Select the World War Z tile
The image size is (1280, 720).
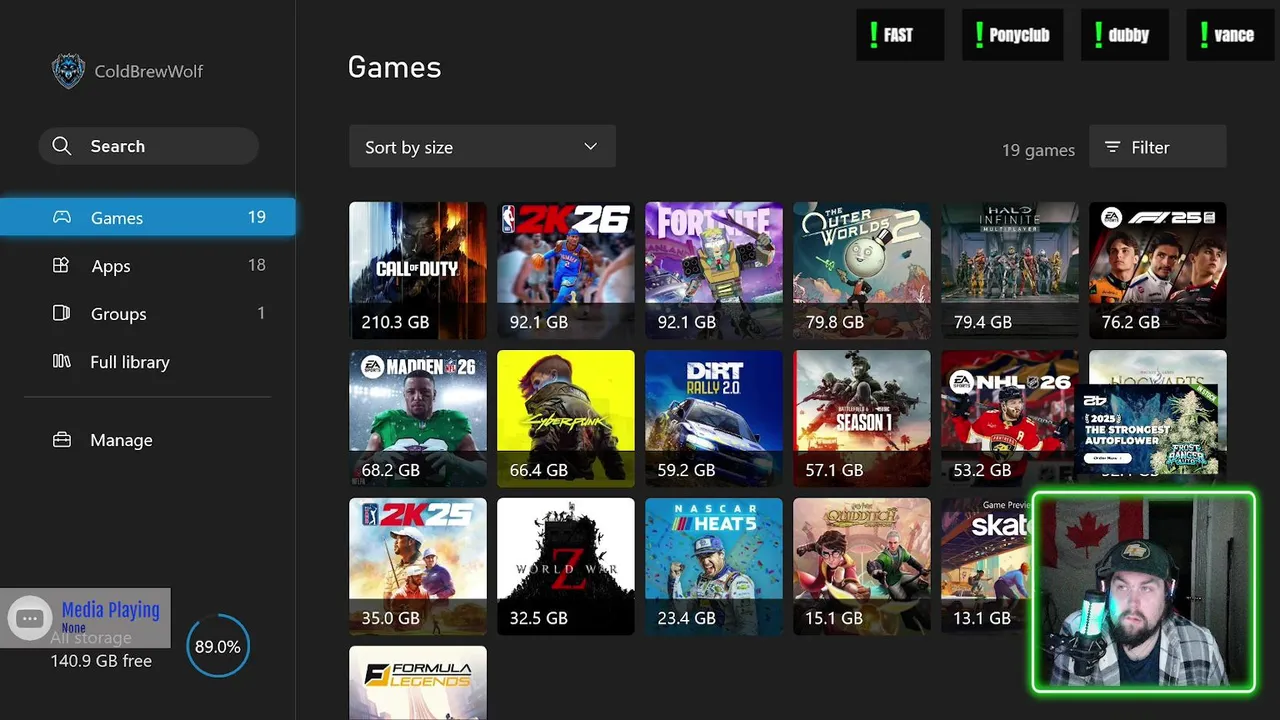566,566
